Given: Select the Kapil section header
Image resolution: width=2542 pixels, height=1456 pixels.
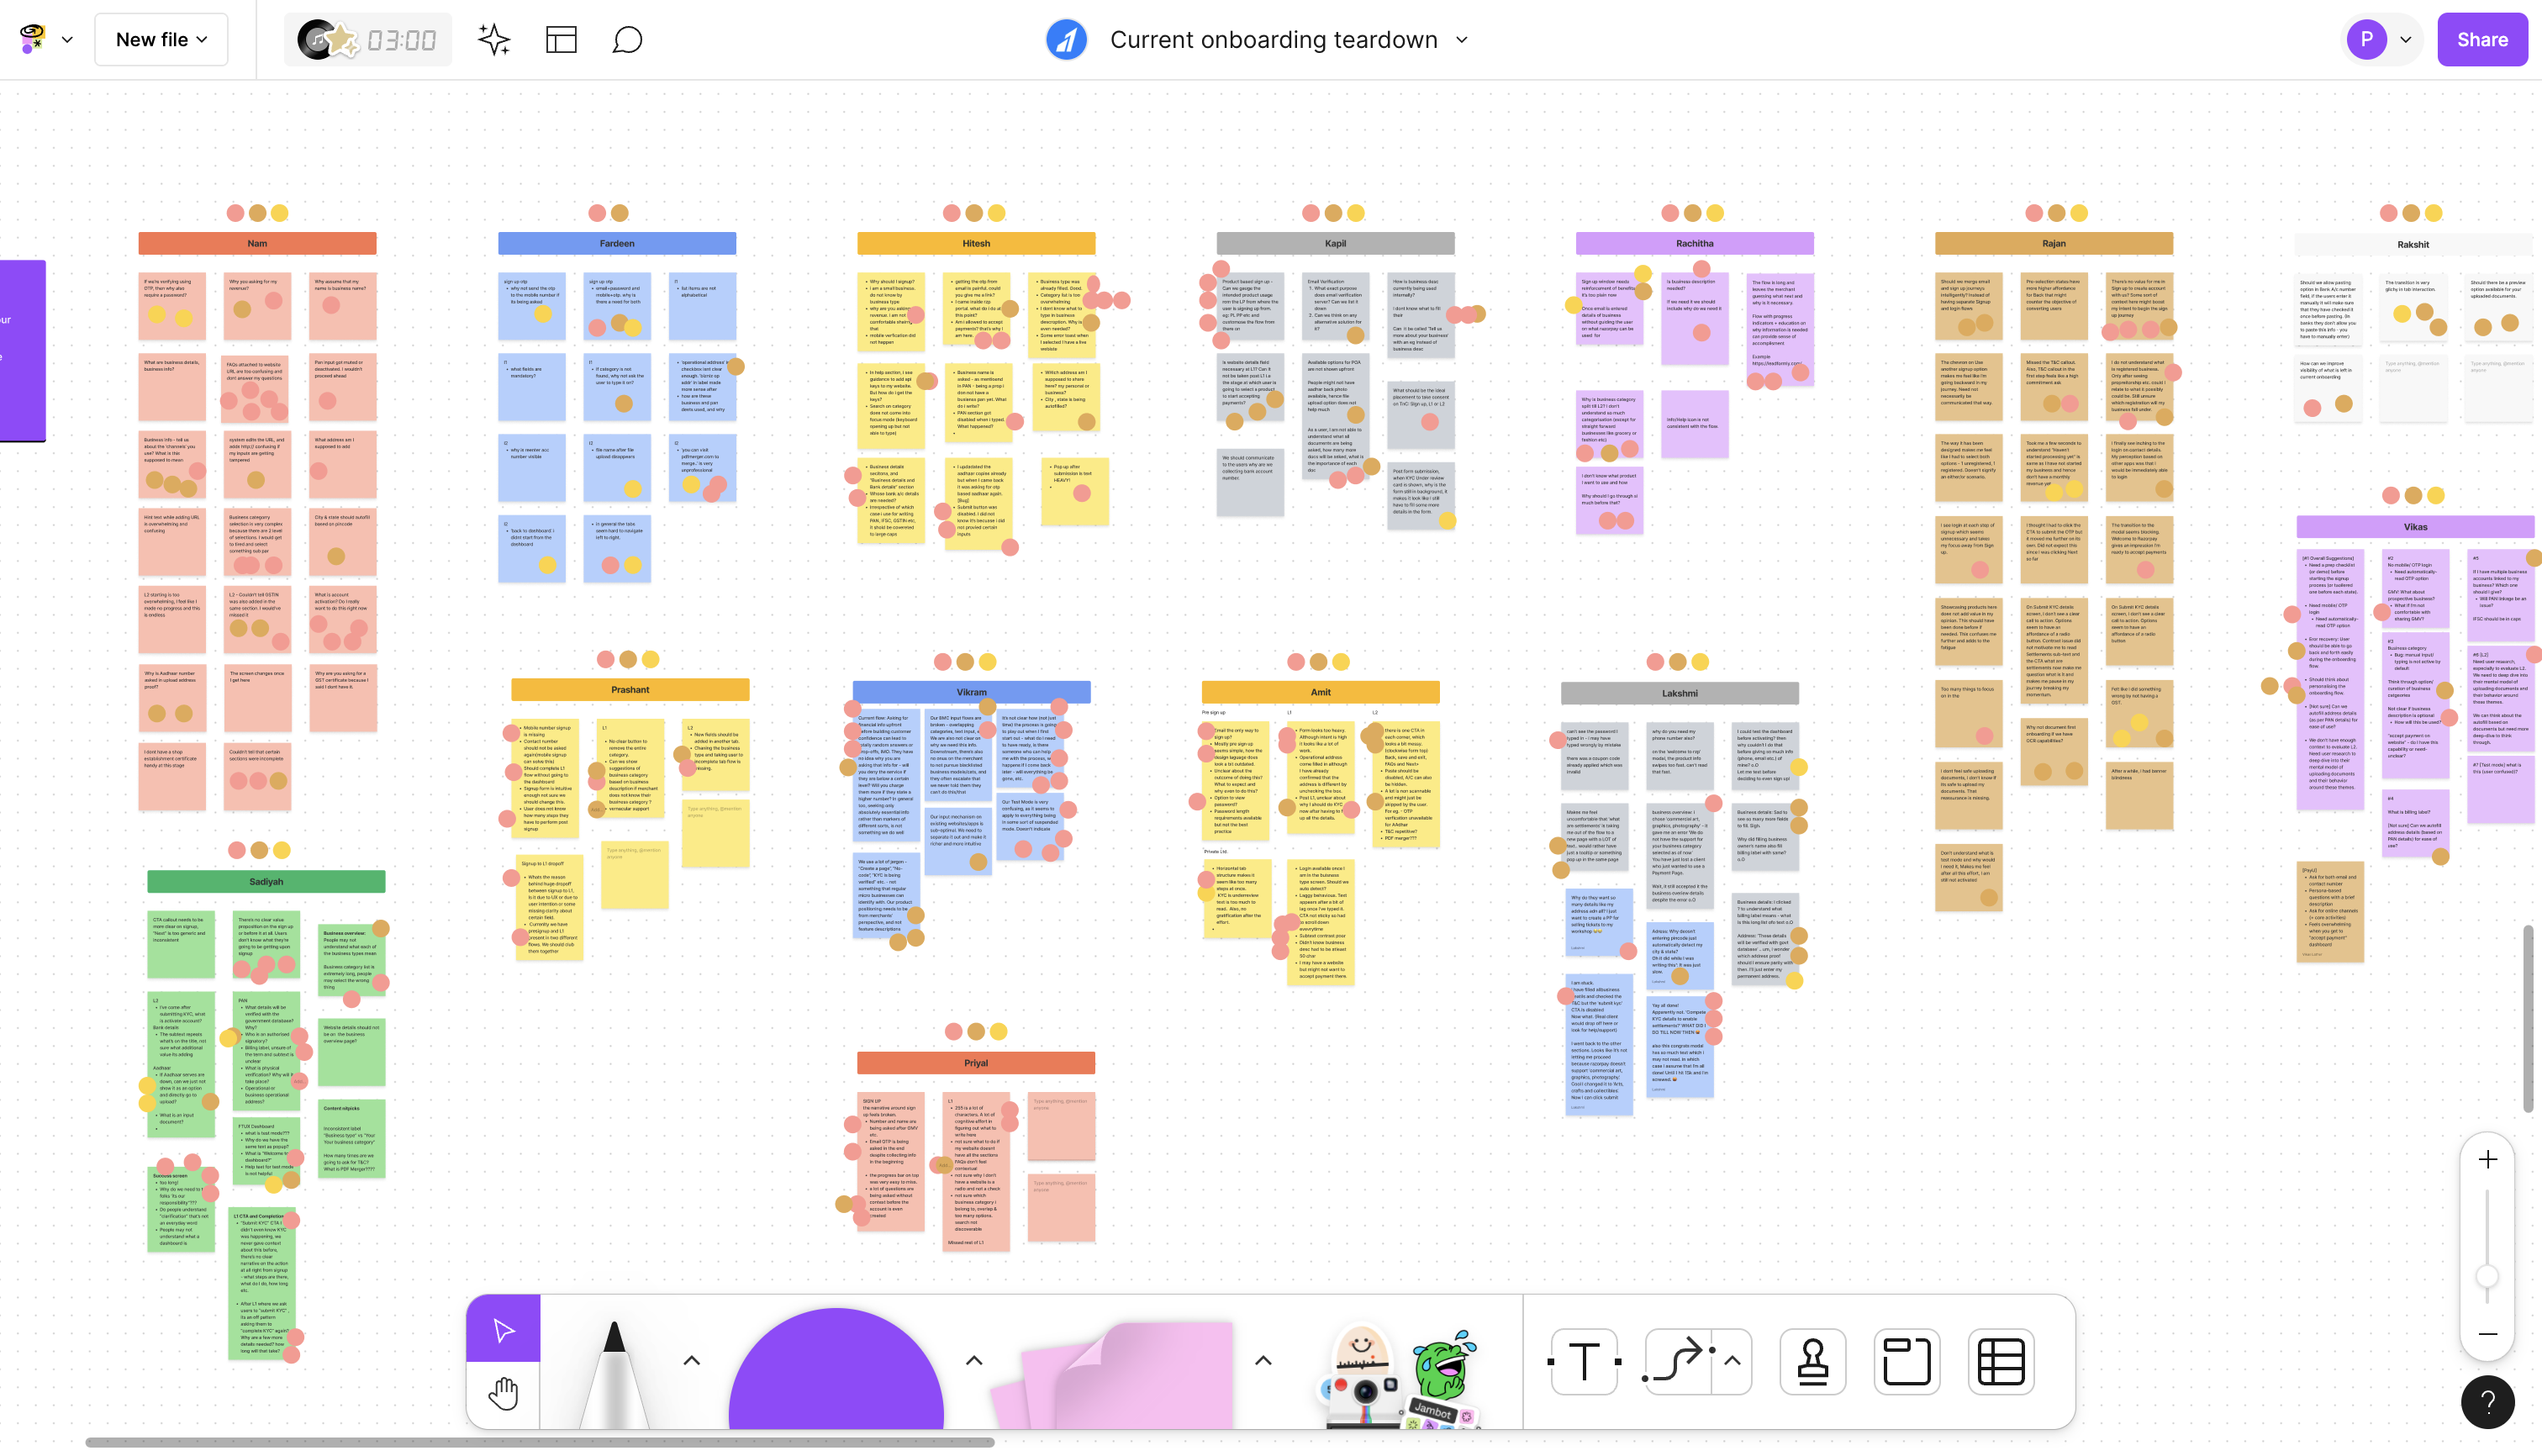Looking at the screenshot, I should click(1335, 243).
